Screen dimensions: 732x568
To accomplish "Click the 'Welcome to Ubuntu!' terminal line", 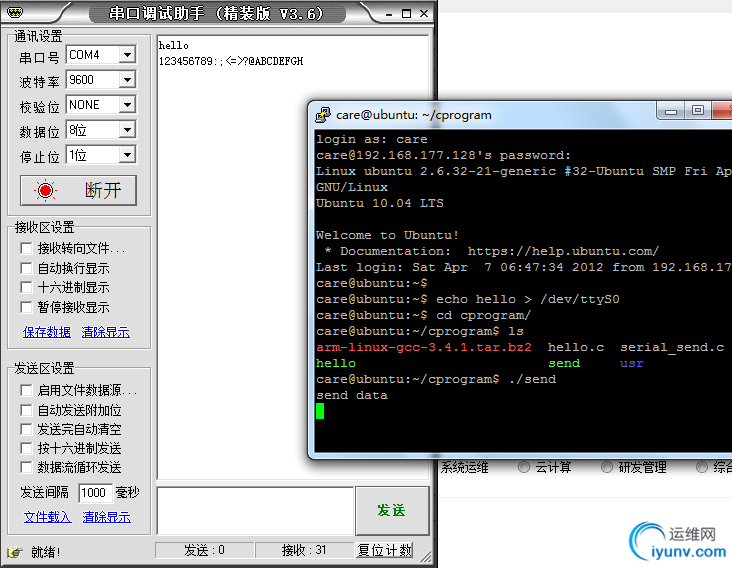I will pos(387,235).
